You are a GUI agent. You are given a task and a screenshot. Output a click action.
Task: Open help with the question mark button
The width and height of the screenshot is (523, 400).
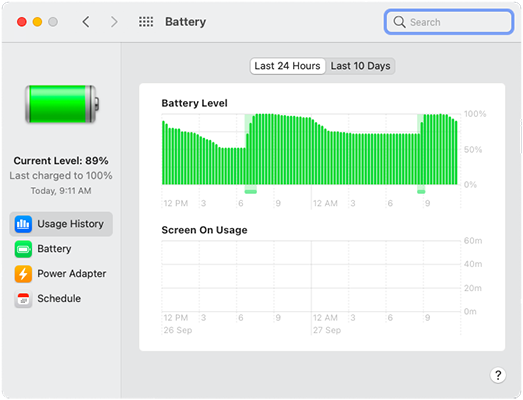coord(498,375)
